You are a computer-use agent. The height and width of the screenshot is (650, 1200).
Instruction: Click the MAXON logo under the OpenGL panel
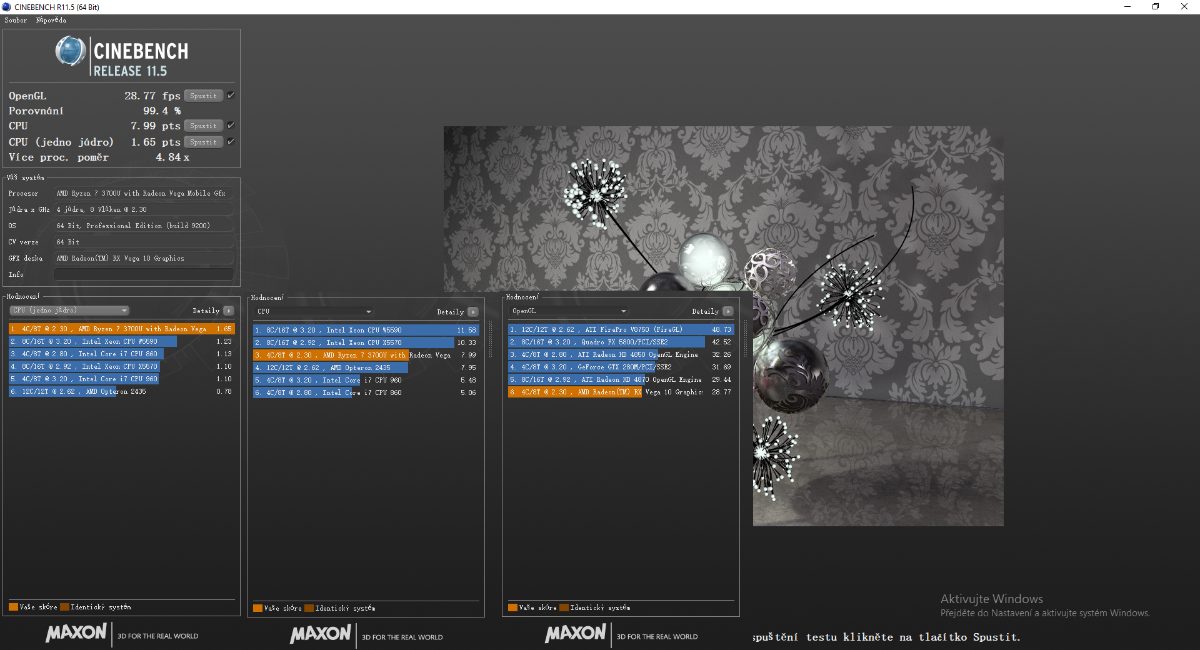click(x=575, y=634)
